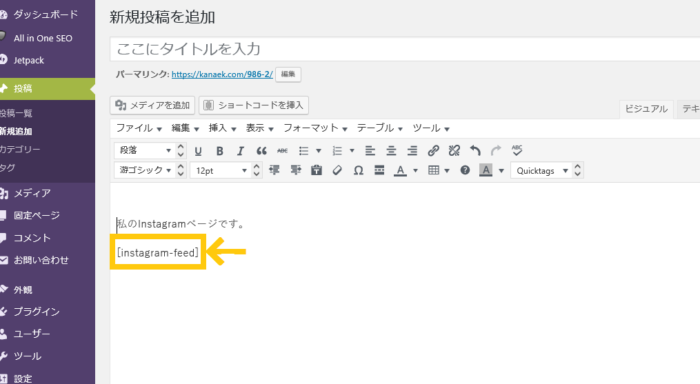Open the フォーマット menu

(x=315, y=128)
